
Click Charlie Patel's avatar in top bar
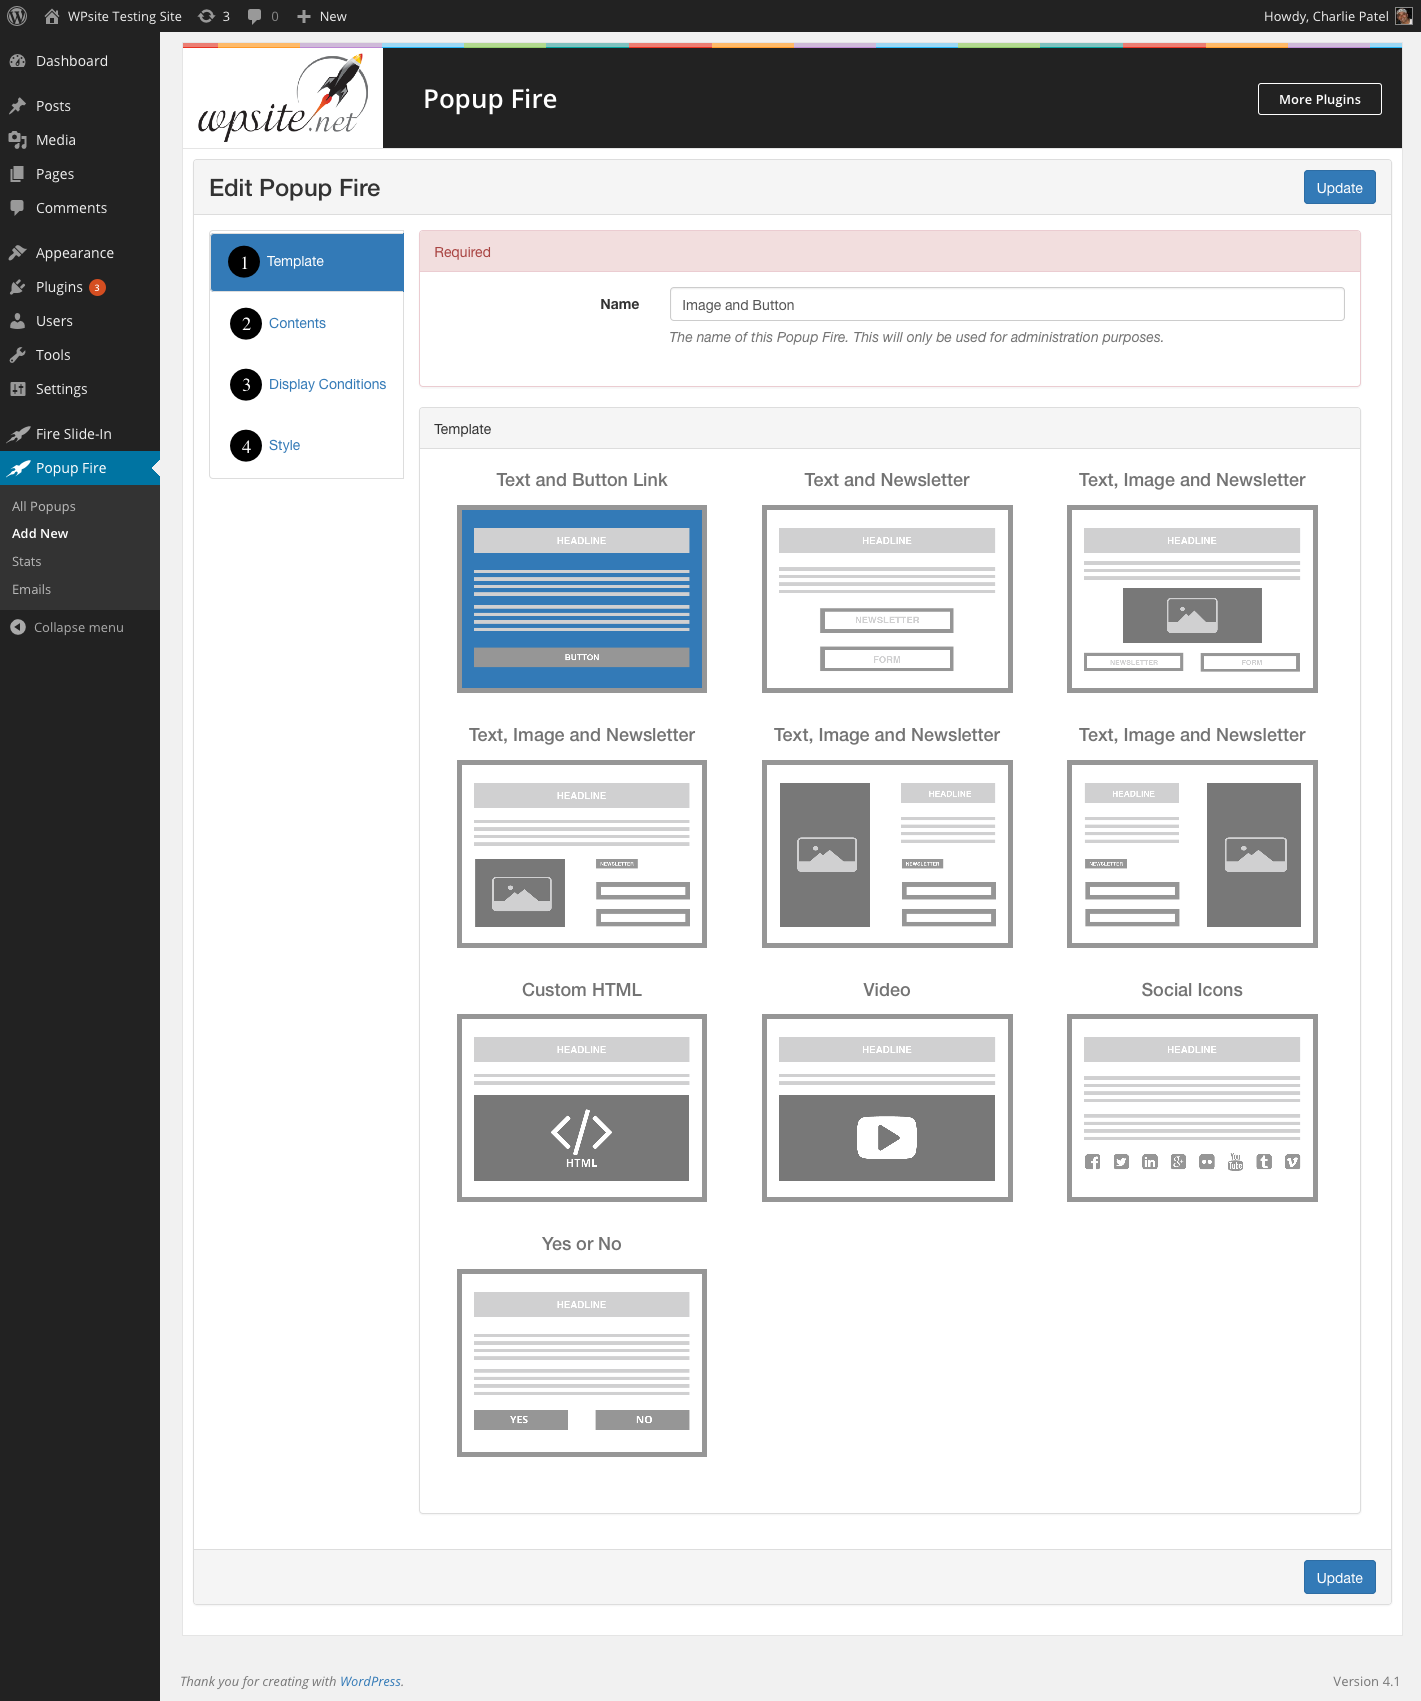point(1404,16)
